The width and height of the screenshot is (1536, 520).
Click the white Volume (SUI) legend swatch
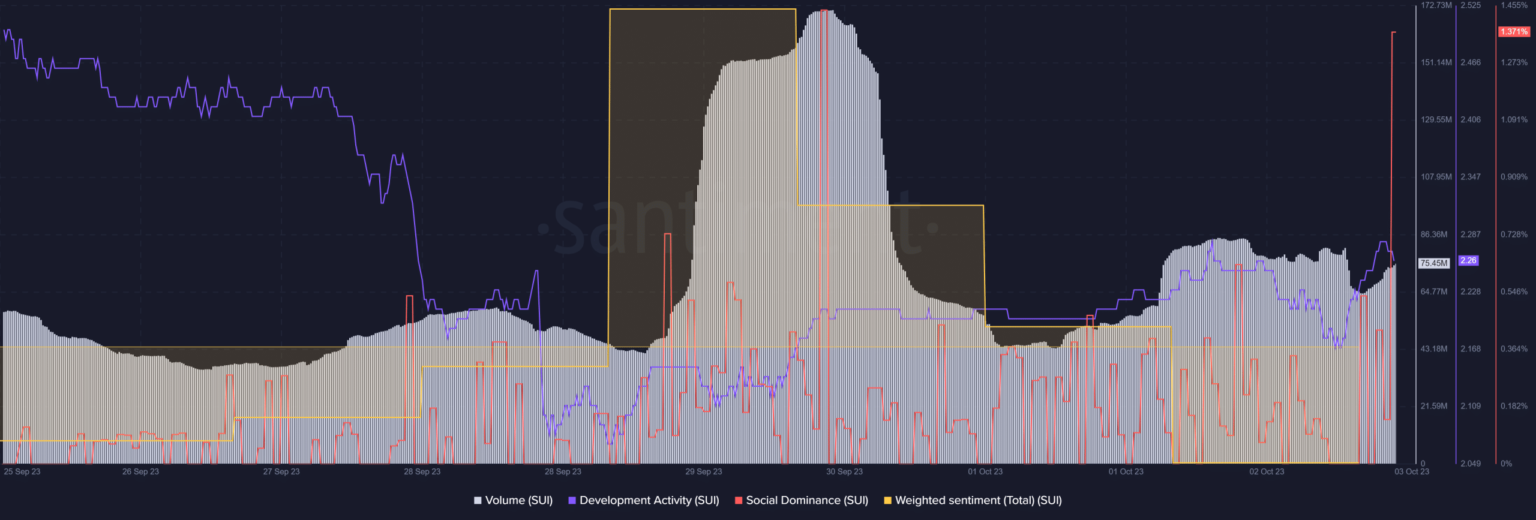click(x=477, y=500)
